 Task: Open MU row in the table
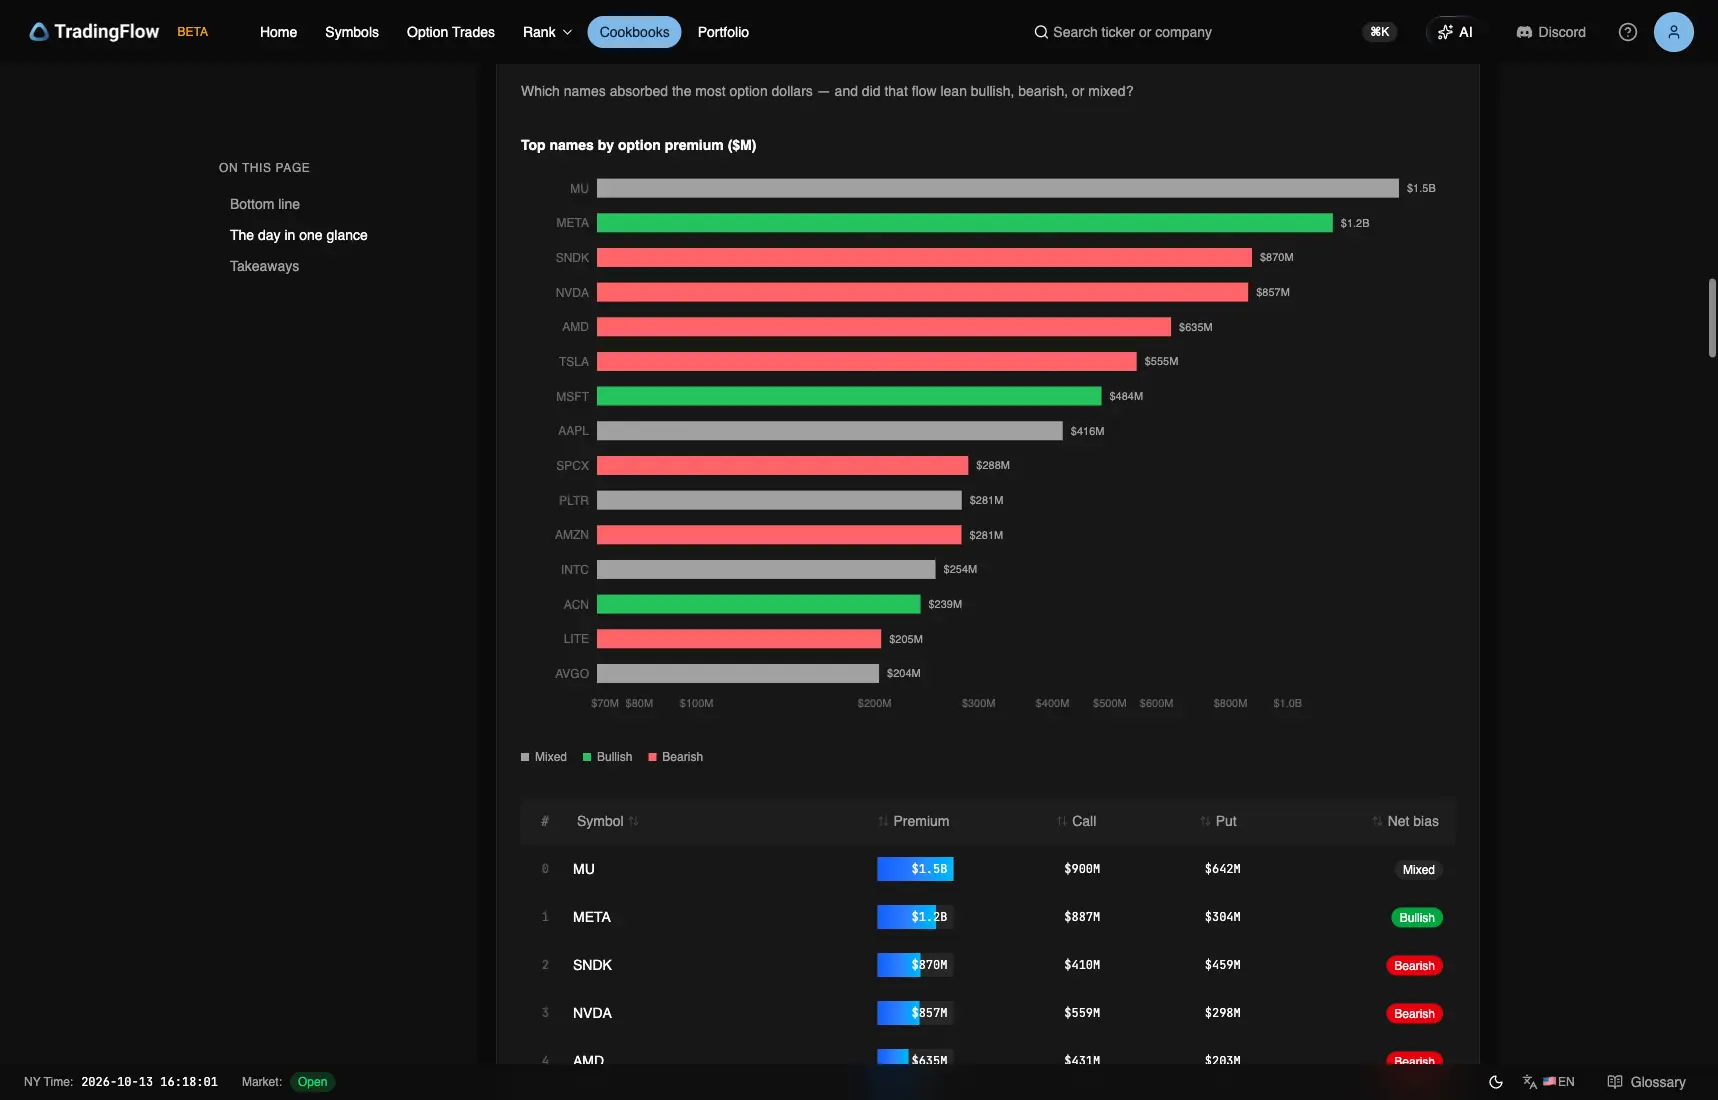[x=987, y=869]
